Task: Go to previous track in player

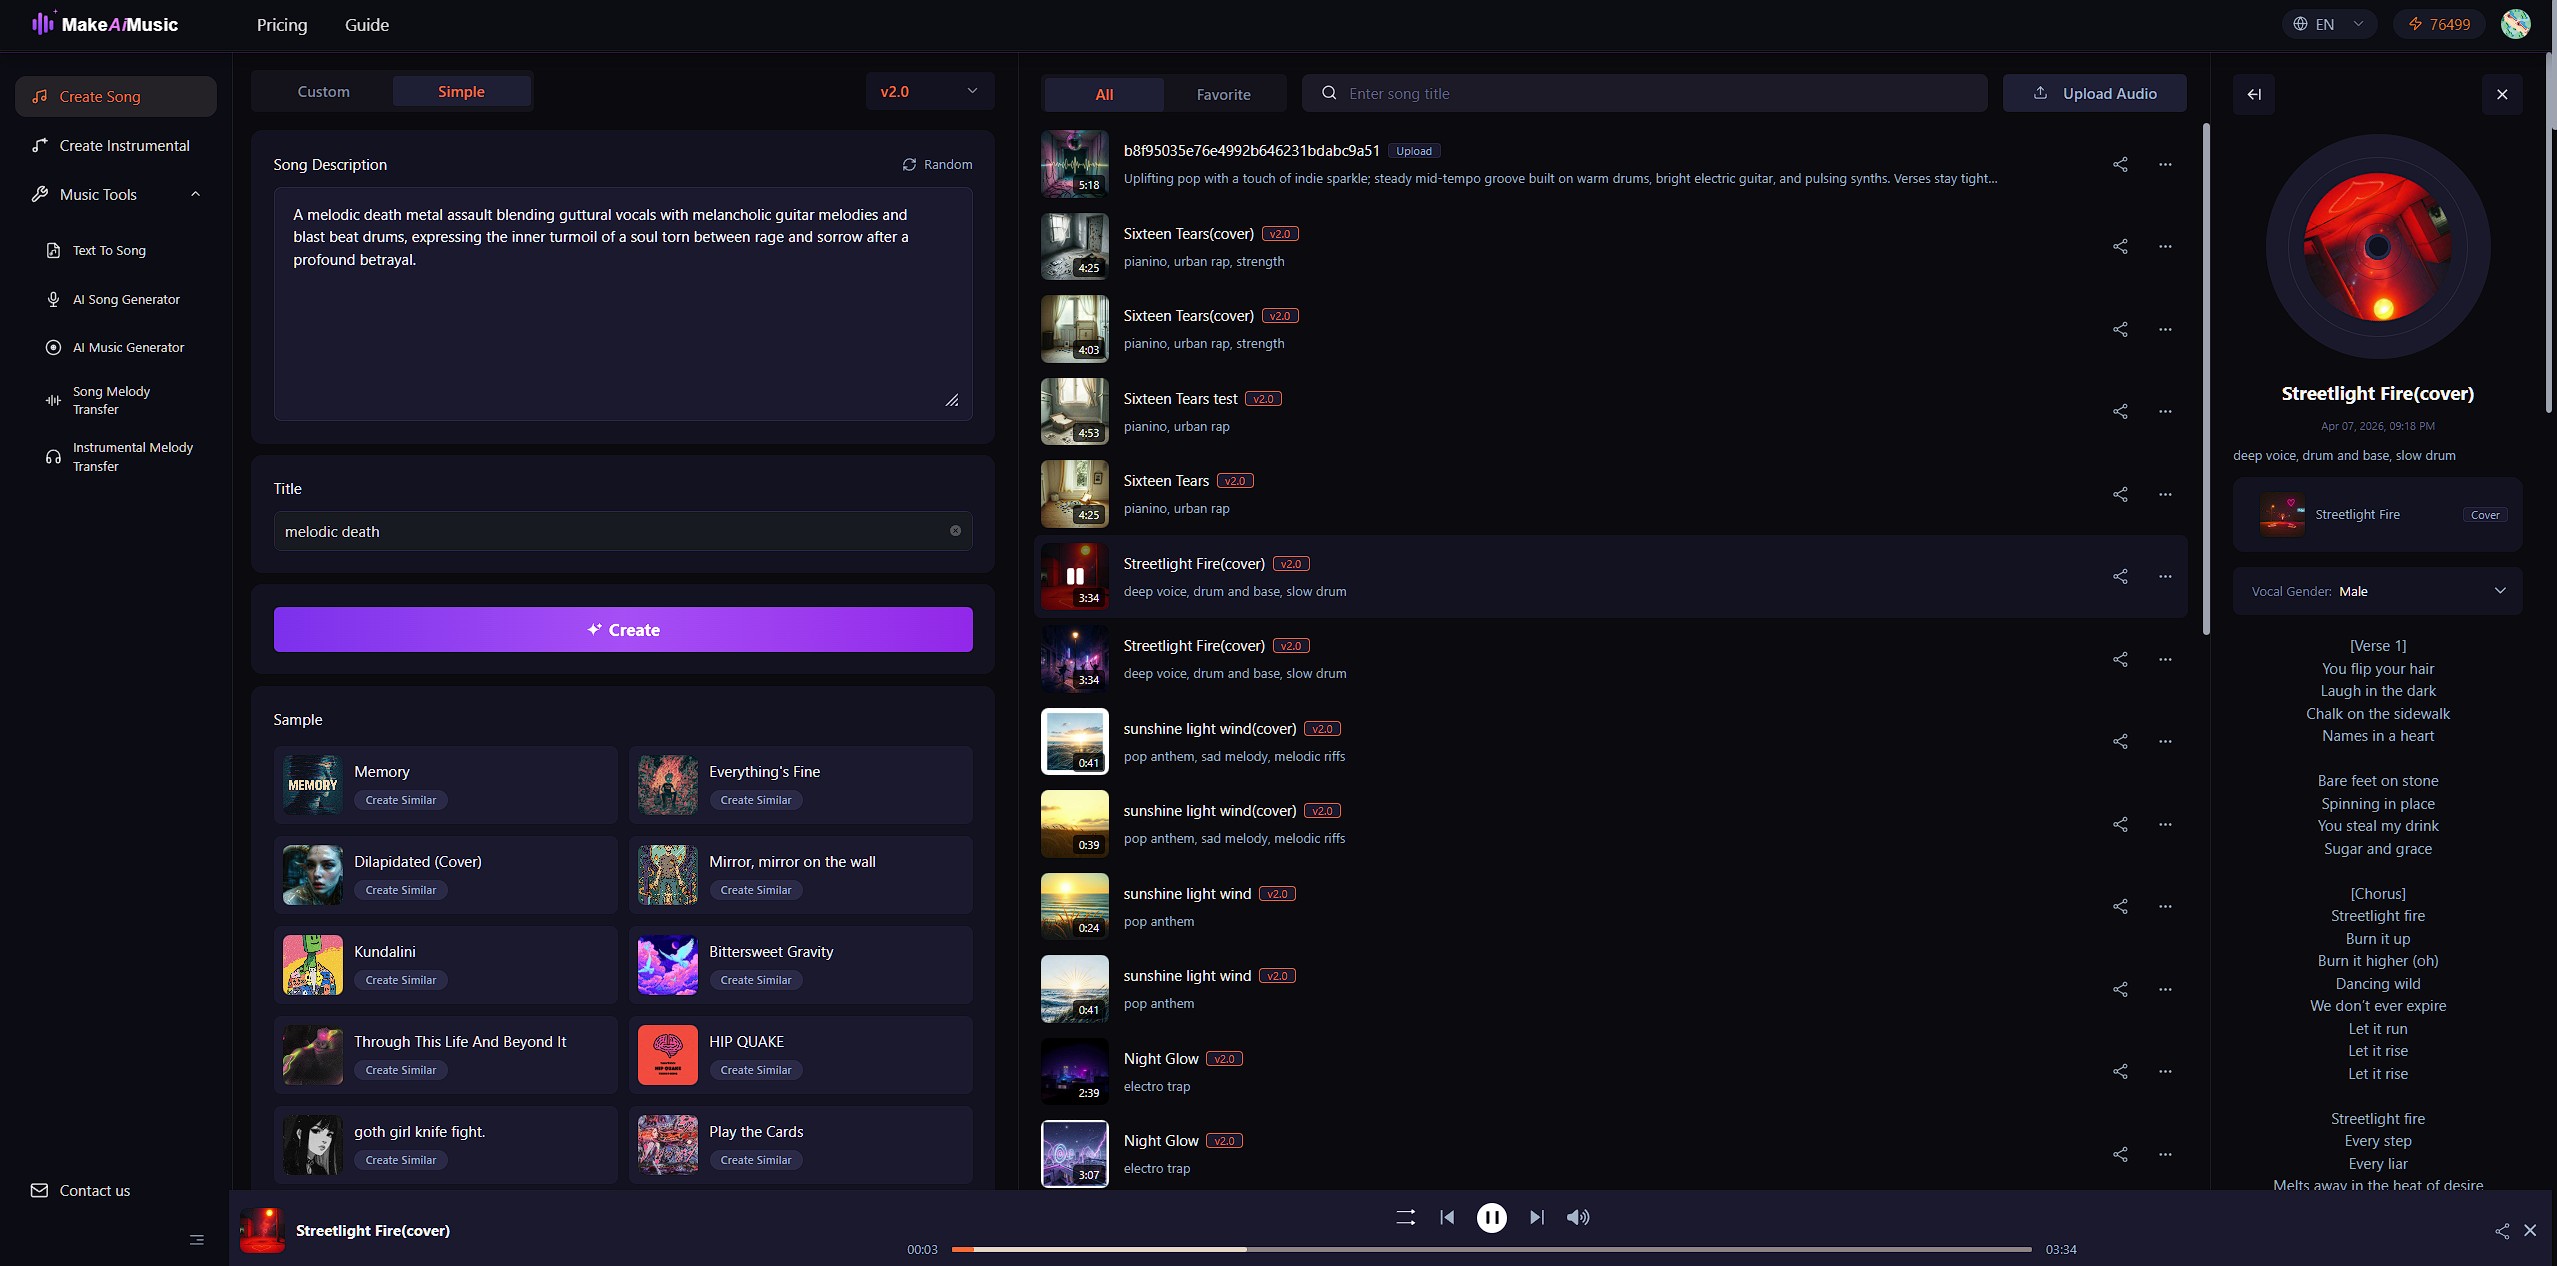Action: tap(1447, 1217)
